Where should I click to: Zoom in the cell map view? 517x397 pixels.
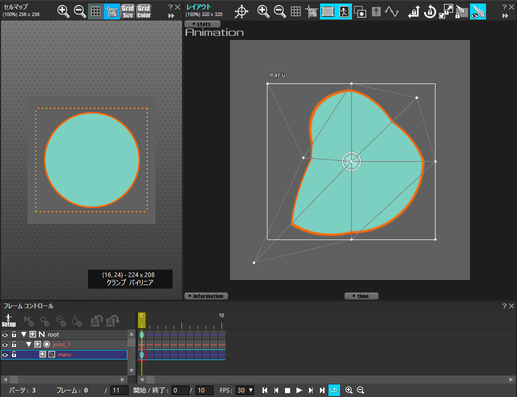(63, 11)
